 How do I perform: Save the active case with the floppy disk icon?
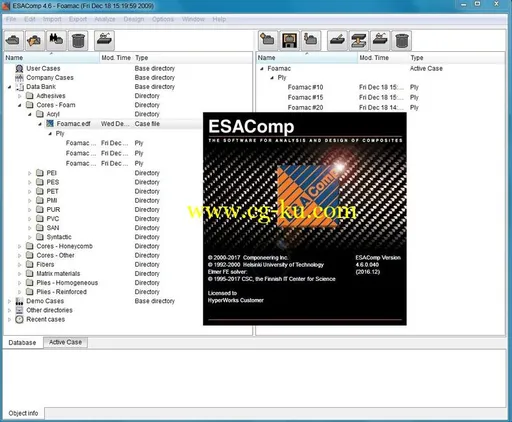289,40
